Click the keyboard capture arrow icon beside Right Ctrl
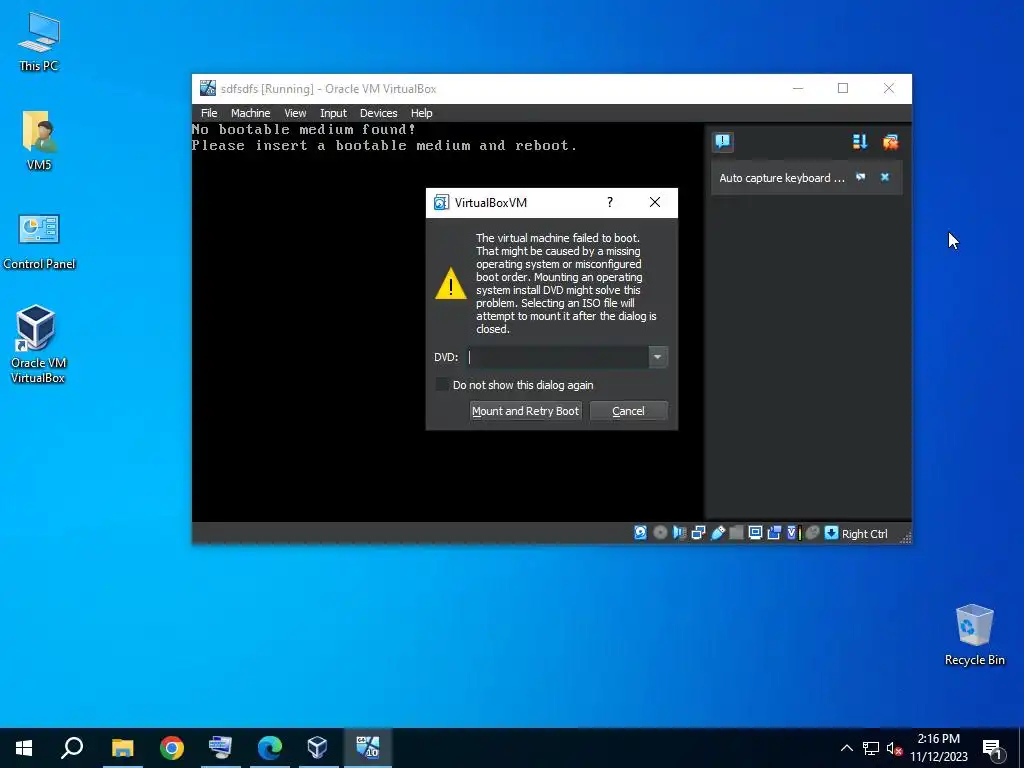1024x768 pixels. click(831, 533)
